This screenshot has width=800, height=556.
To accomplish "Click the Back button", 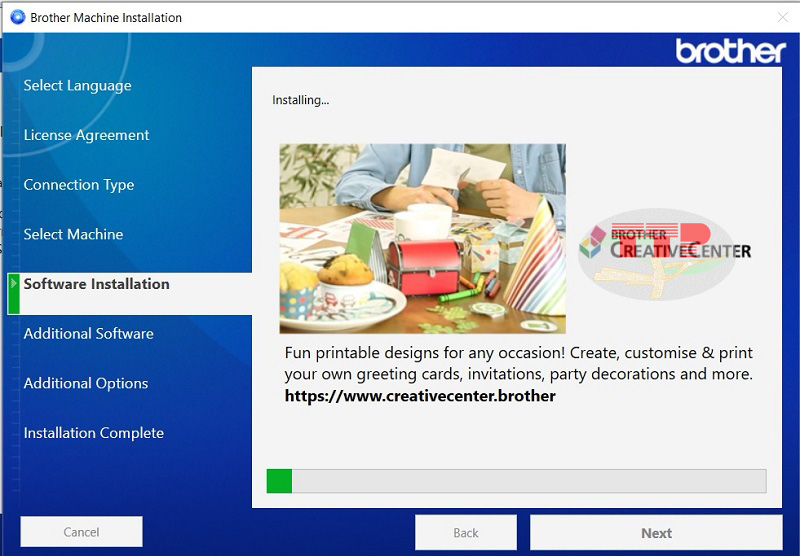I will 466,533.
